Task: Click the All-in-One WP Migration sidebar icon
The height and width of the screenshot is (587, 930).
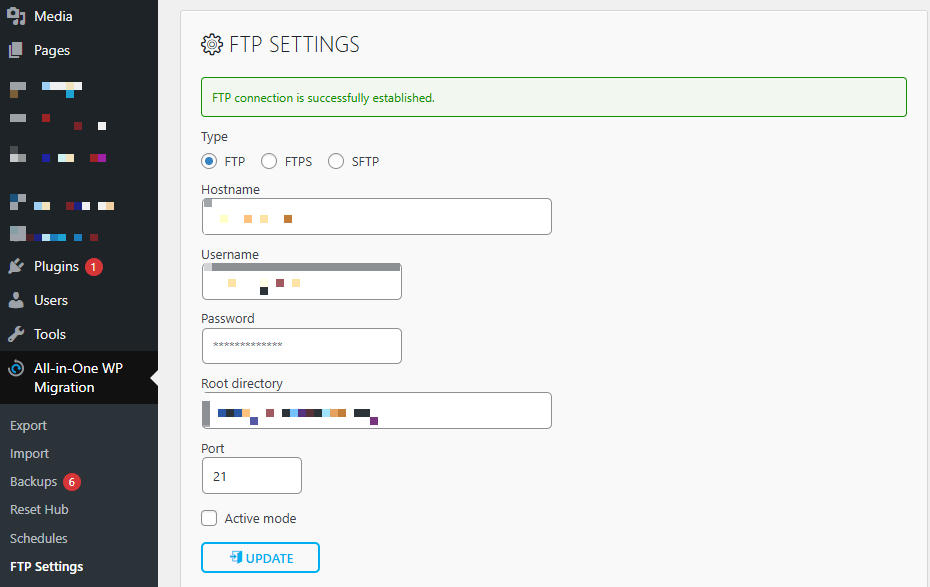Action: [17, 369]
